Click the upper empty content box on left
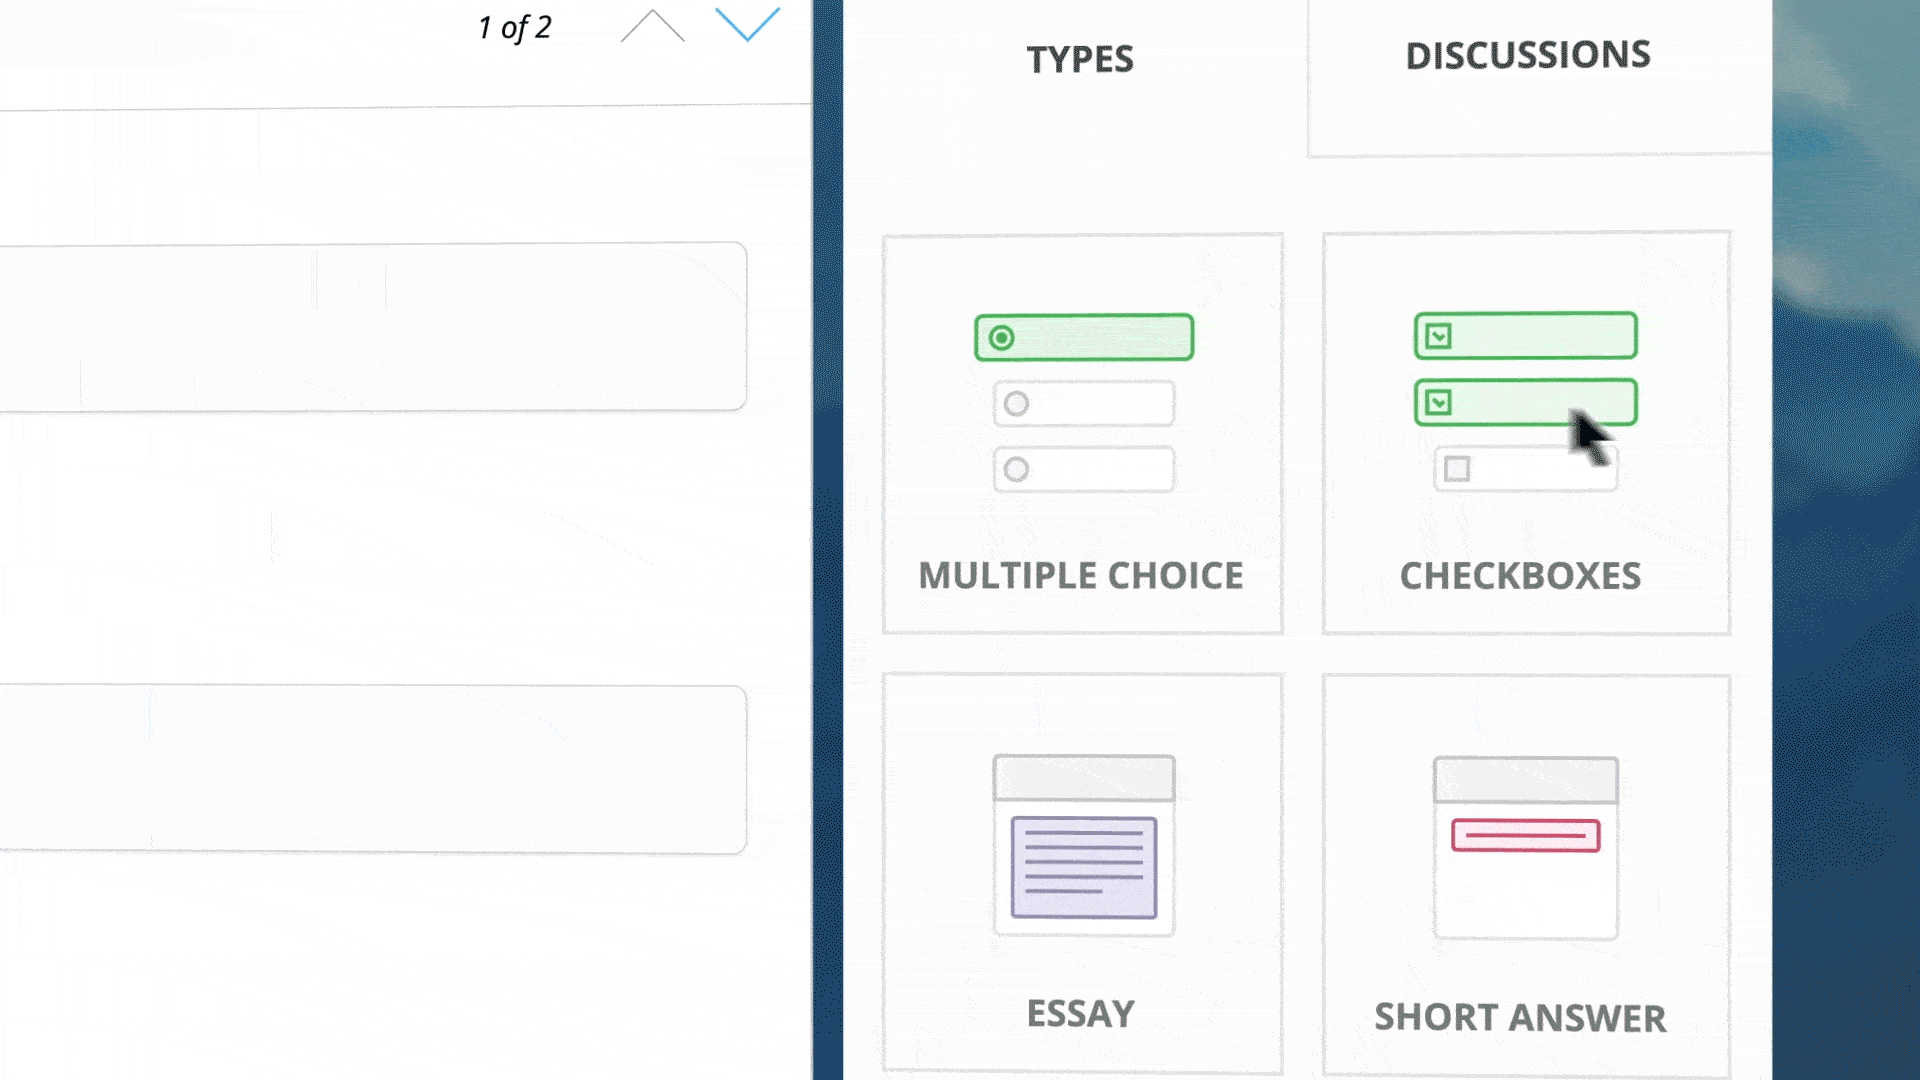This screenshot has width=1920, height=1080. [373, 326]
